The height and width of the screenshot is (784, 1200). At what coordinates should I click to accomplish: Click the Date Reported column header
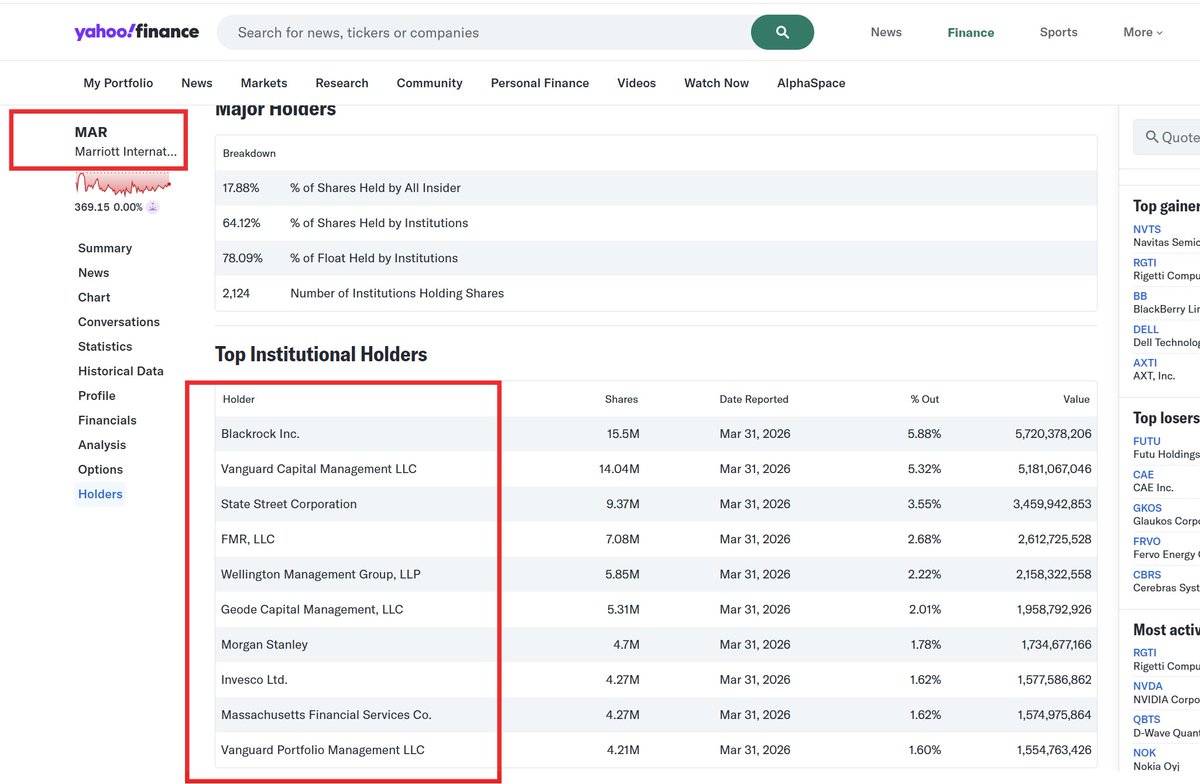(x=754, y=399)
